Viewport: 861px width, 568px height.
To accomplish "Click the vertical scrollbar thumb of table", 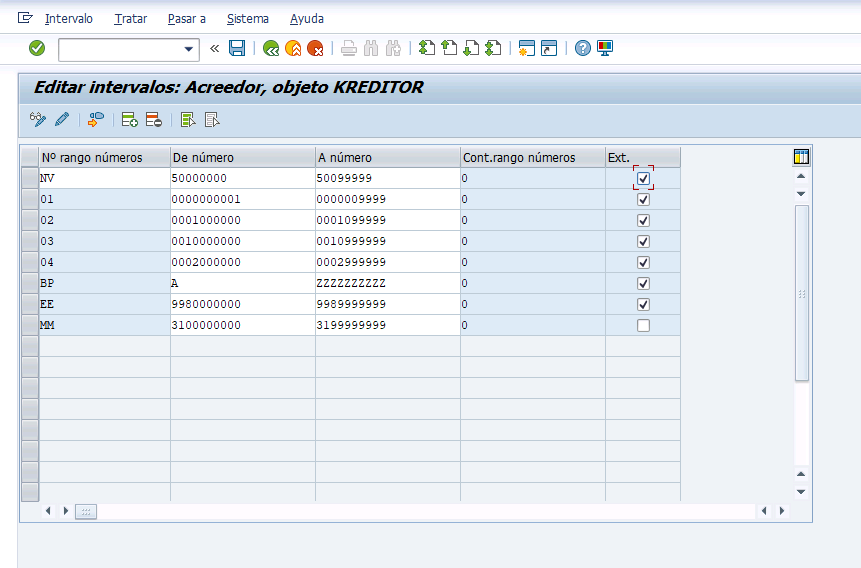I will tap(802, 293).
